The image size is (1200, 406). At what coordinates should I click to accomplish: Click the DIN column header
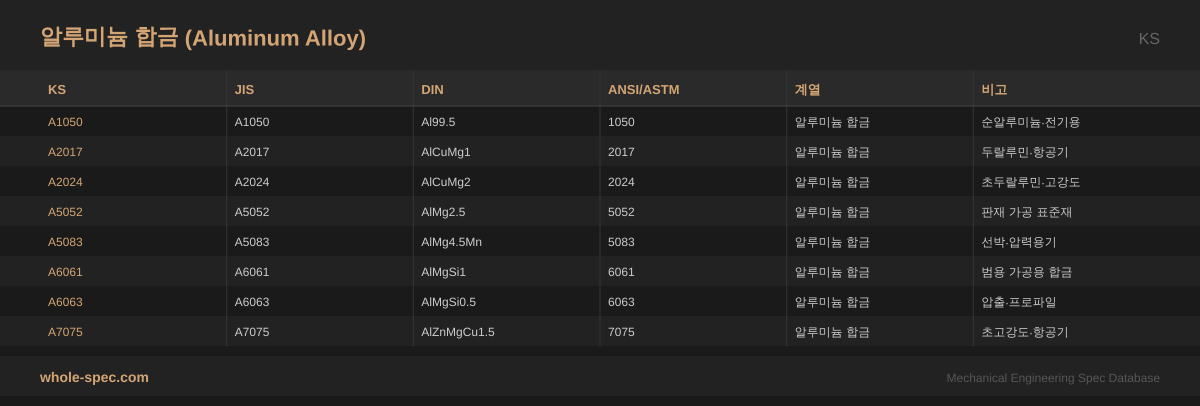point(432,89)
